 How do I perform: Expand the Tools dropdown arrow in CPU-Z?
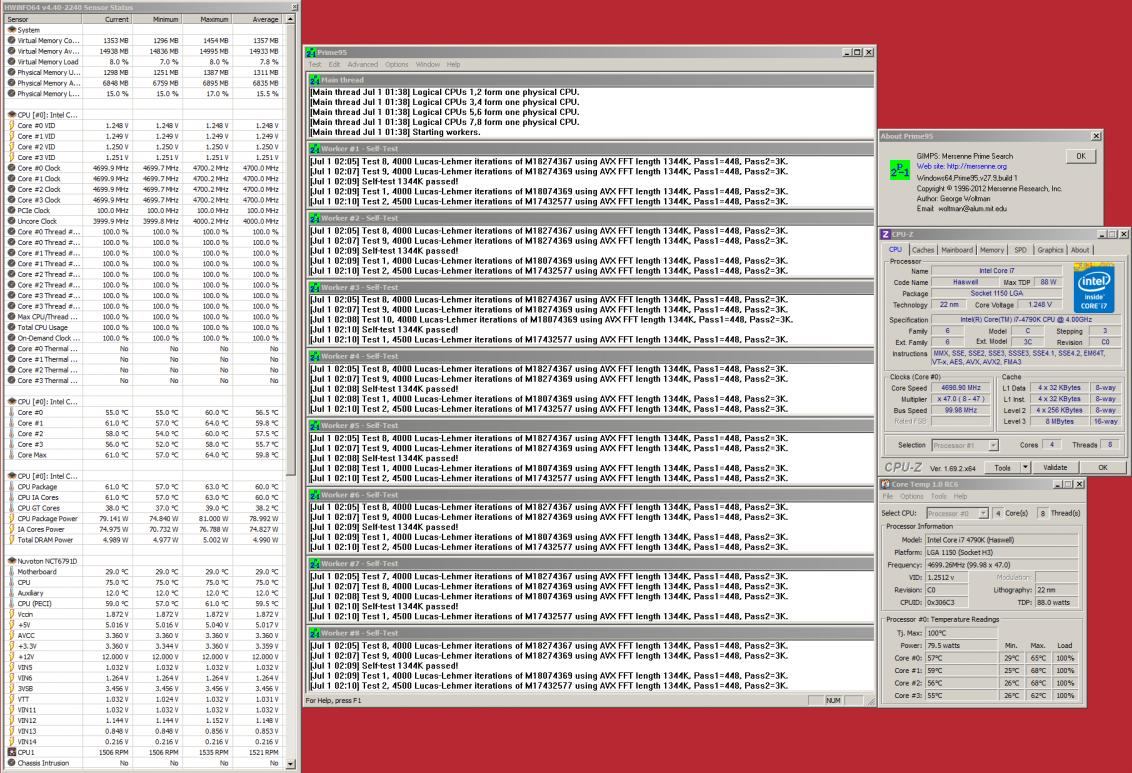tap(1025, 468)
